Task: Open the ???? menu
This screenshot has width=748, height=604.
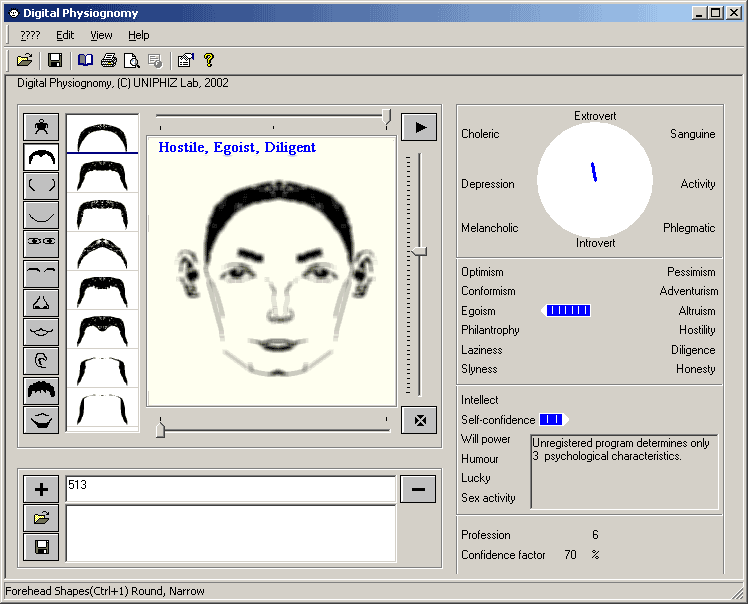Action: [x=30, y=35]
